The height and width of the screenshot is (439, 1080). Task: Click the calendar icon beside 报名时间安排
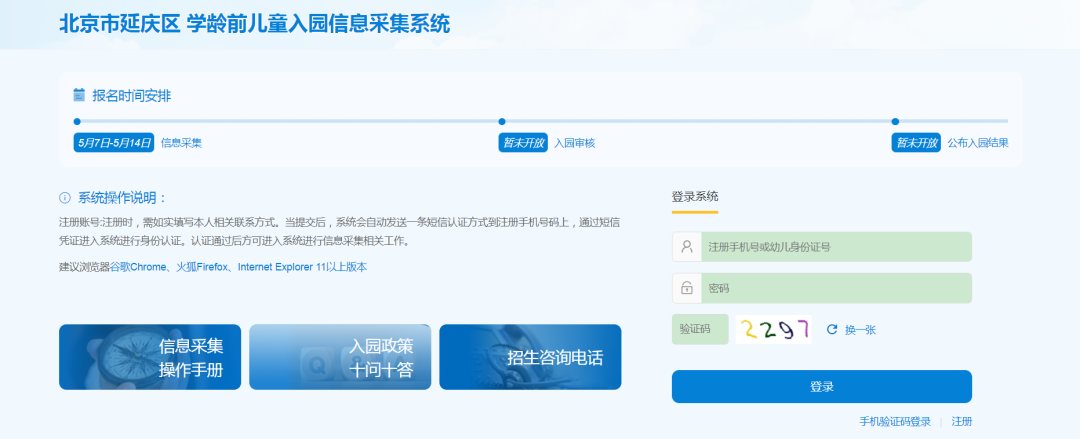(x=79, y=95)
